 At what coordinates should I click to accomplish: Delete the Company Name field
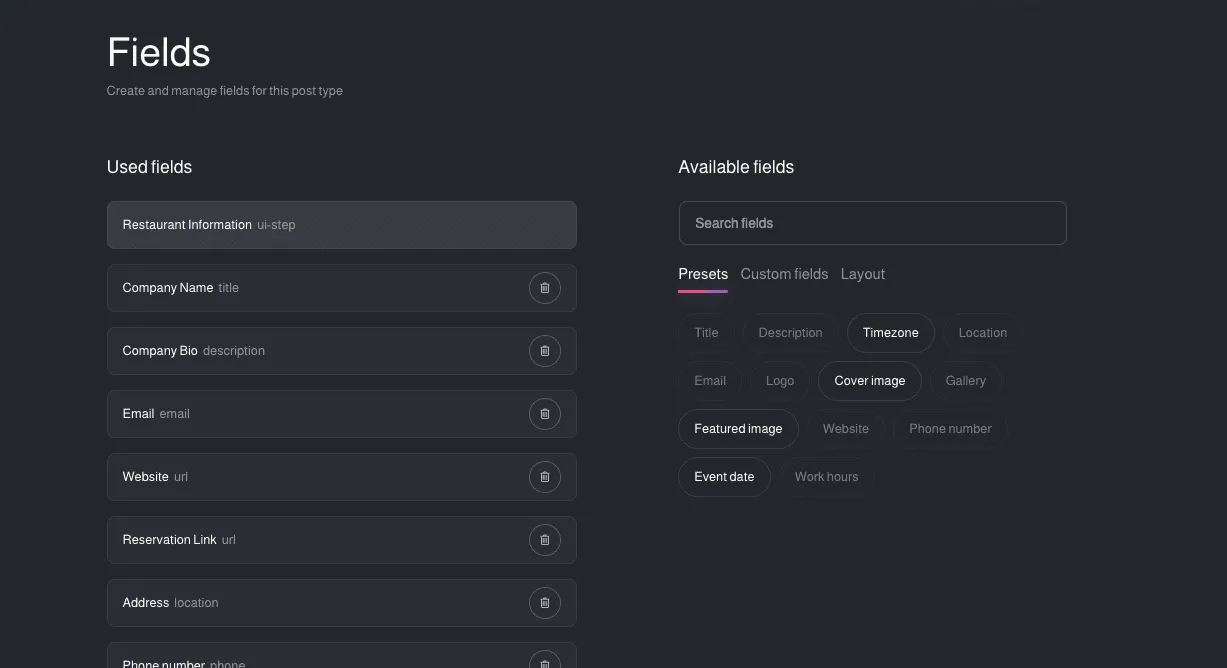pos(544,288)
